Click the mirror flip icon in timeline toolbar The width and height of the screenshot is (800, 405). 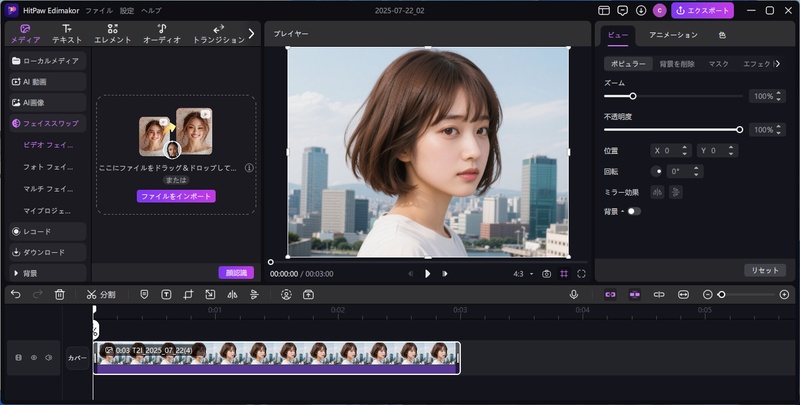[x=232, y=294]
